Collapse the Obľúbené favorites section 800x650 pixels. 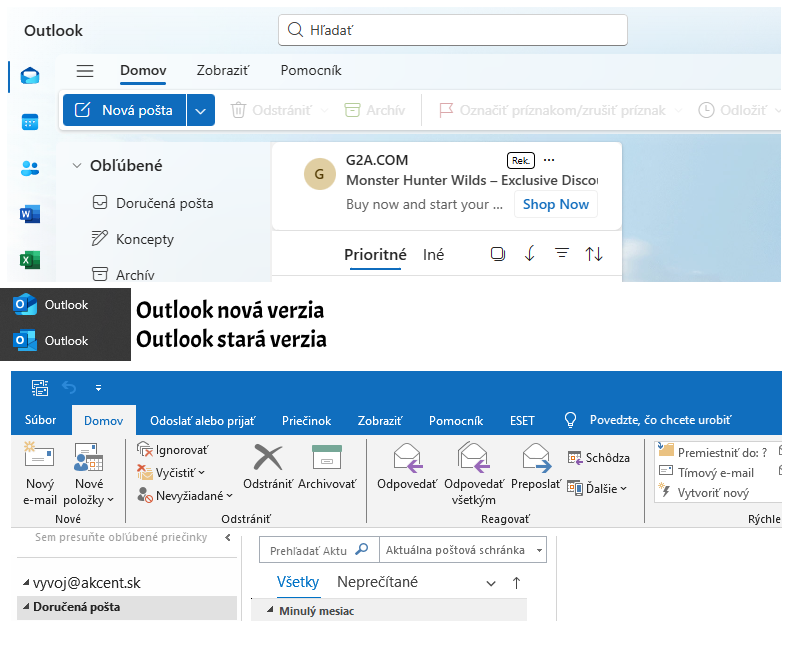77,165
